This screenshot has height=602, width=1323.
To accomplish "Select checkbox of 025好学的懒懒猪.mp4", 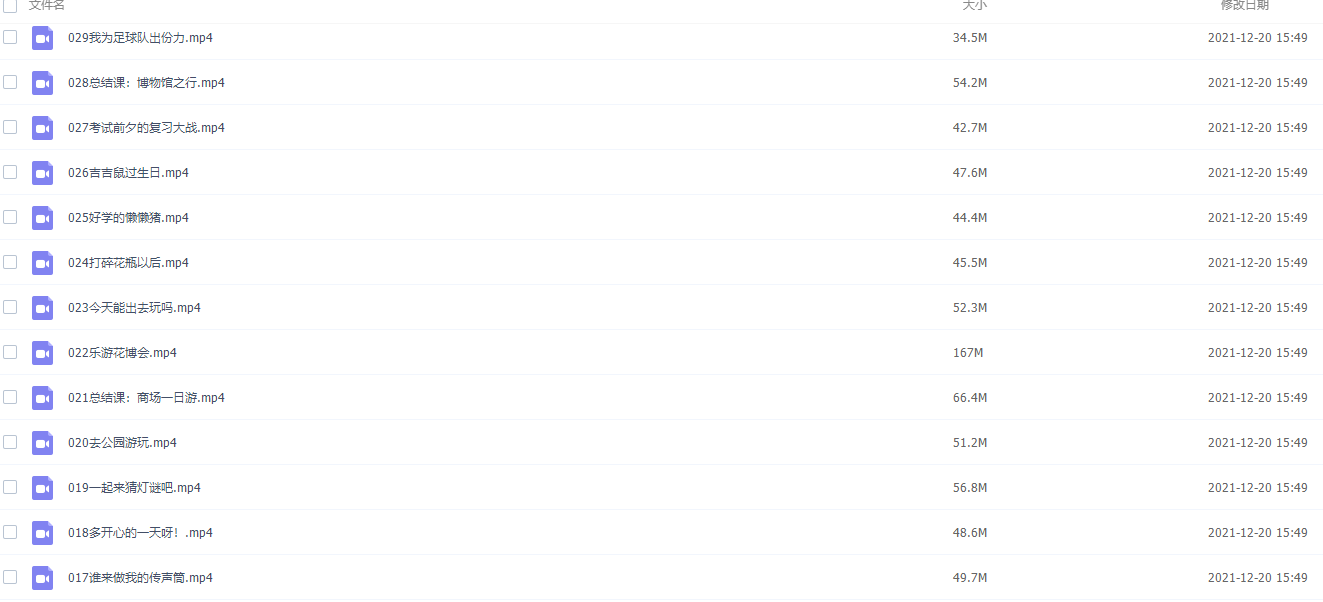I will [x=10, y=217].
